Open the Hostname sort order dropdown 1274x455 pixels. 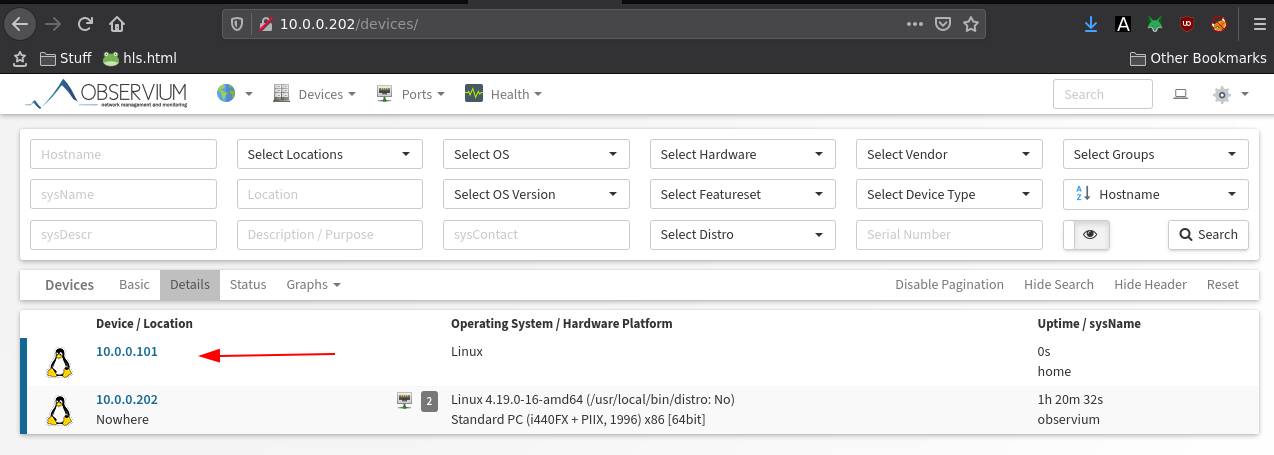click(x=1156, y=194)
